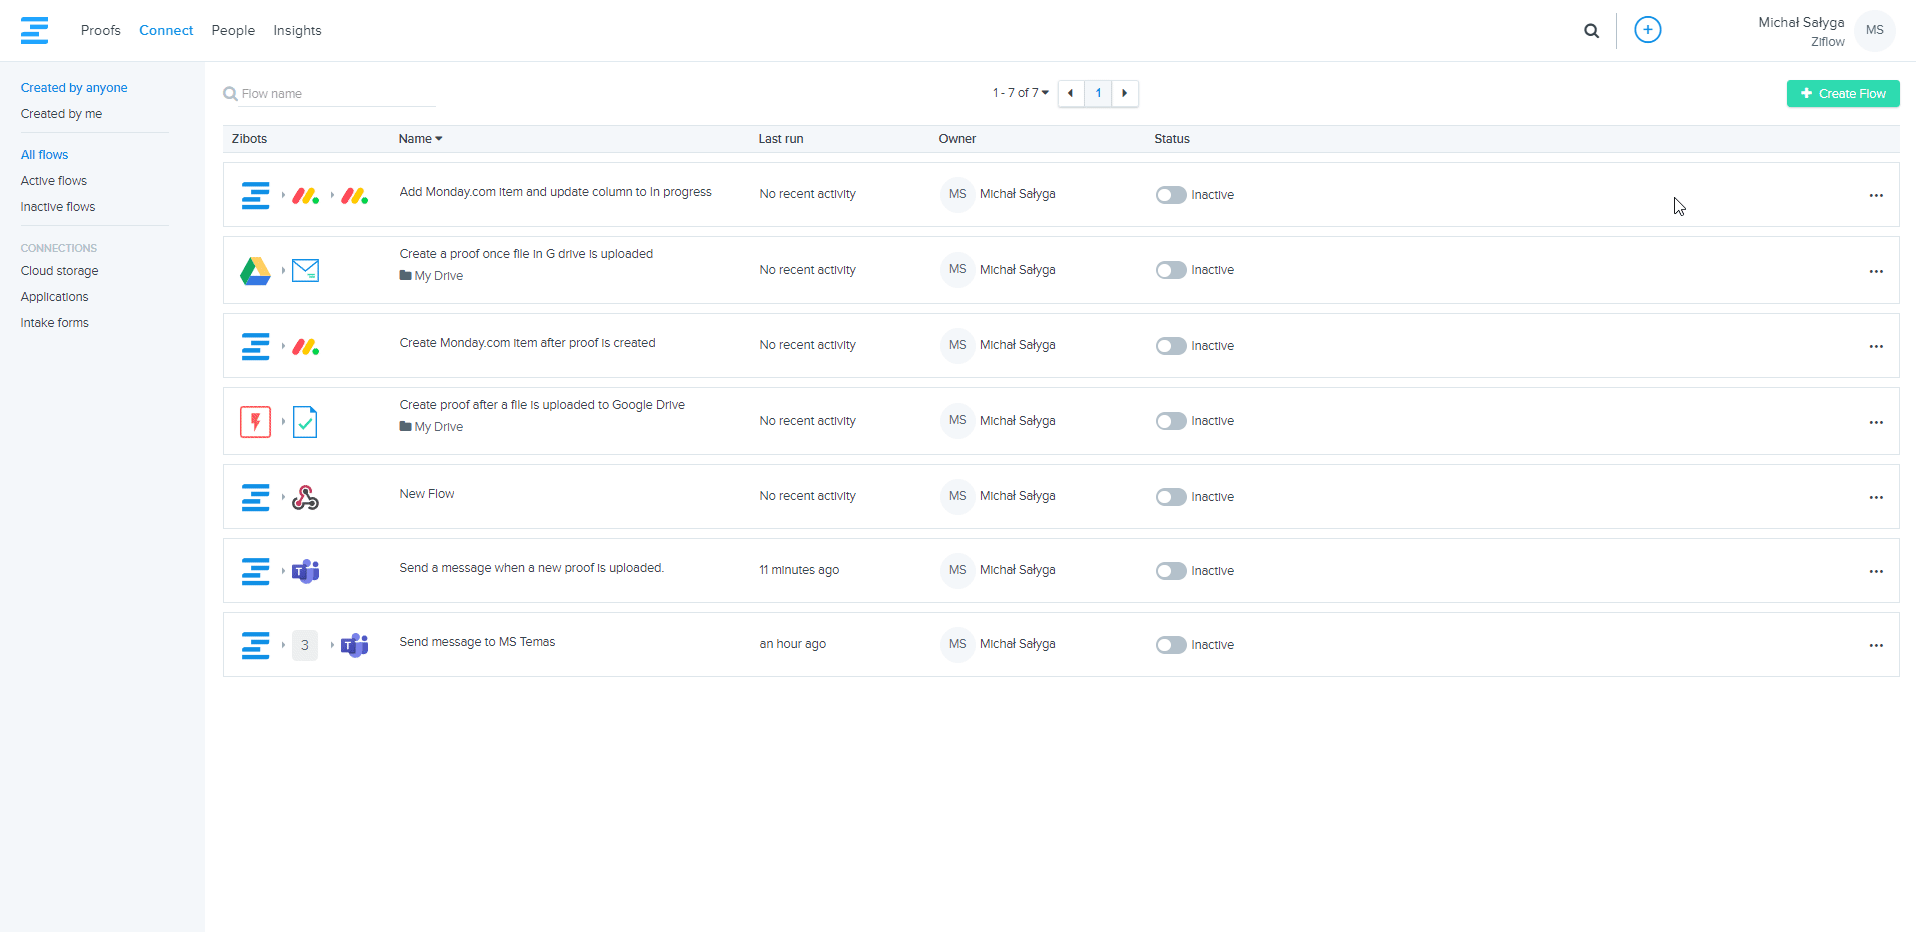Open the MS user avatar menu in header
1916x932 pixels.
(1874, 30)
